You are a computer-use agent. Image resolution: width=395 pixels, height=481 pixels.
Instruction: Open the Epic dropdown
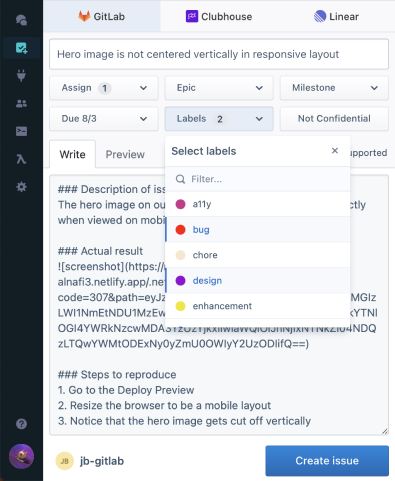[x=219, y=88]
